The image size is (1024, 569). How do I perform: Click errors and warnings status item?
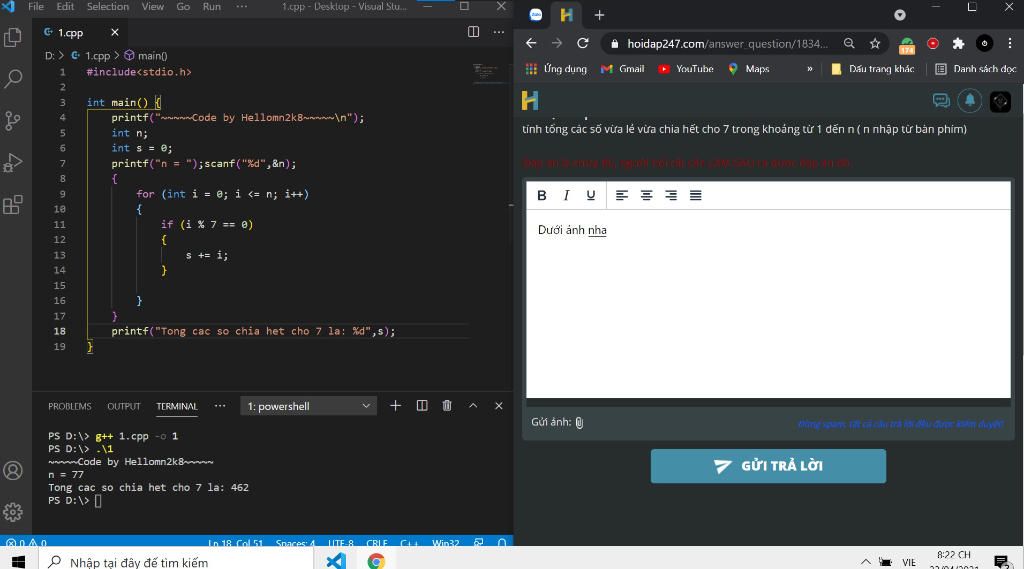click(26, 542)
